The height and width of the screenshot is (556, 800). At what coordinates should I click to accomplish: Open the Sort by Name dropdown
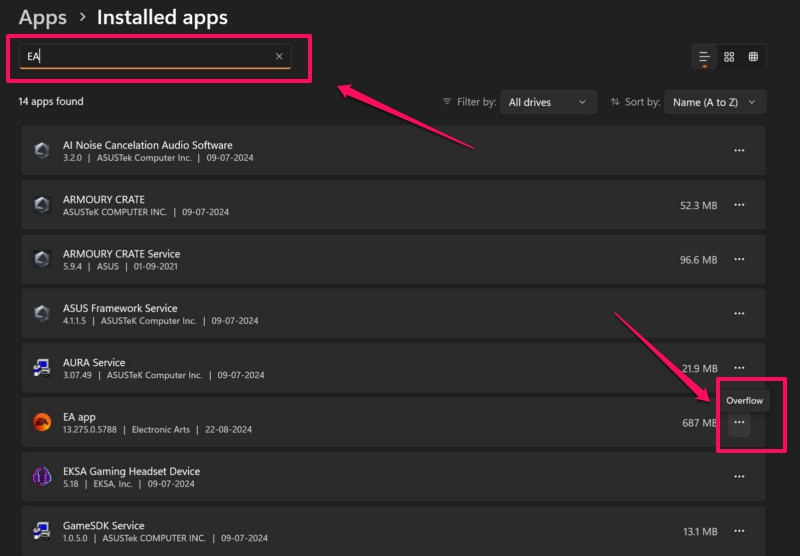click(714, 102)
